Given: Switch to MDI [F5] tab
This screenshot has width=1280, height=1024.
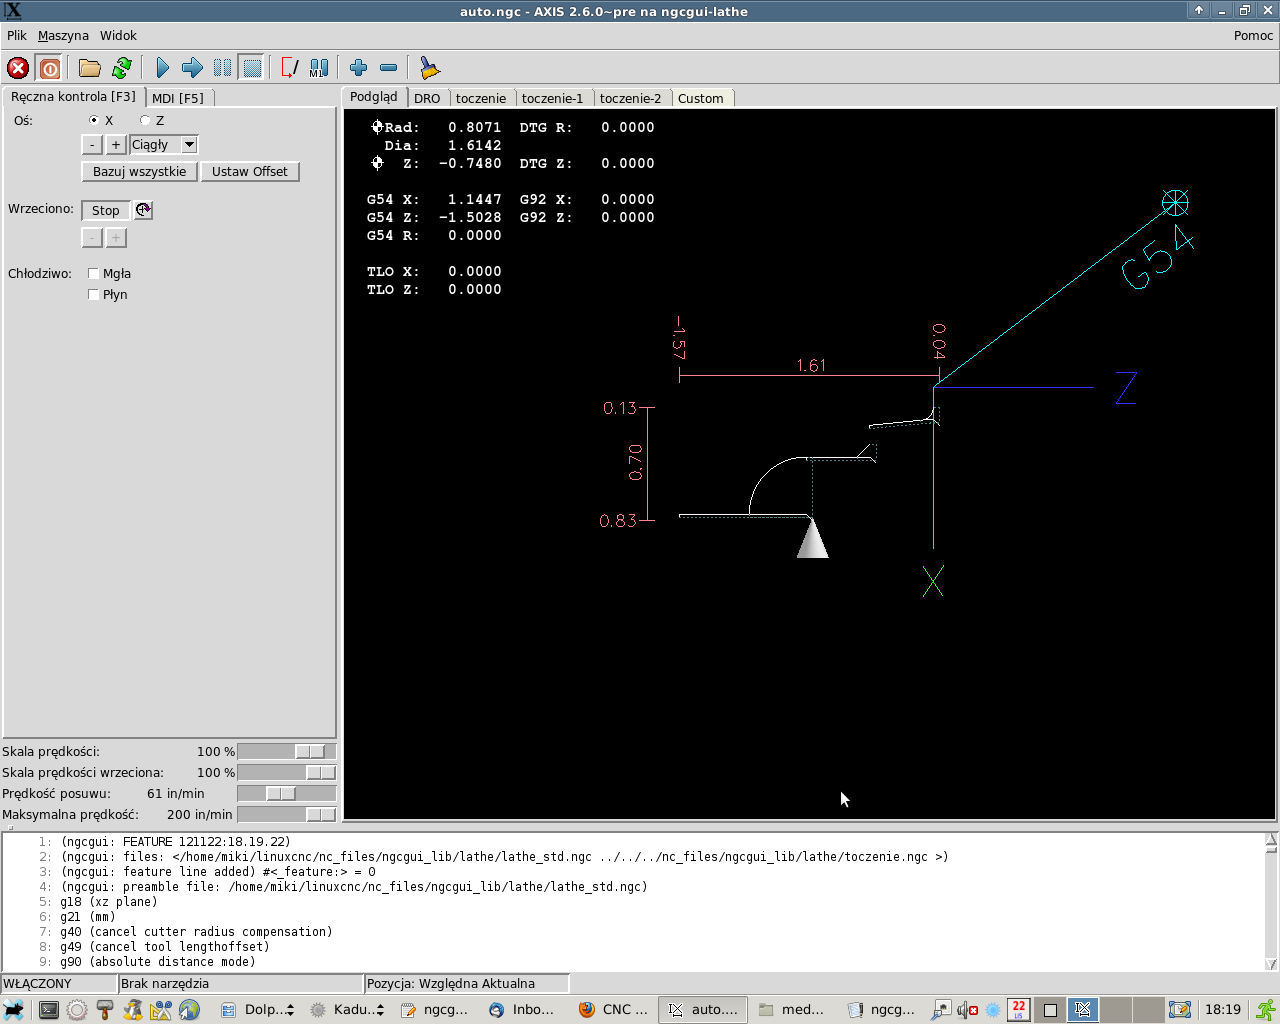Looking at the screenshot, I should [178, 98].
